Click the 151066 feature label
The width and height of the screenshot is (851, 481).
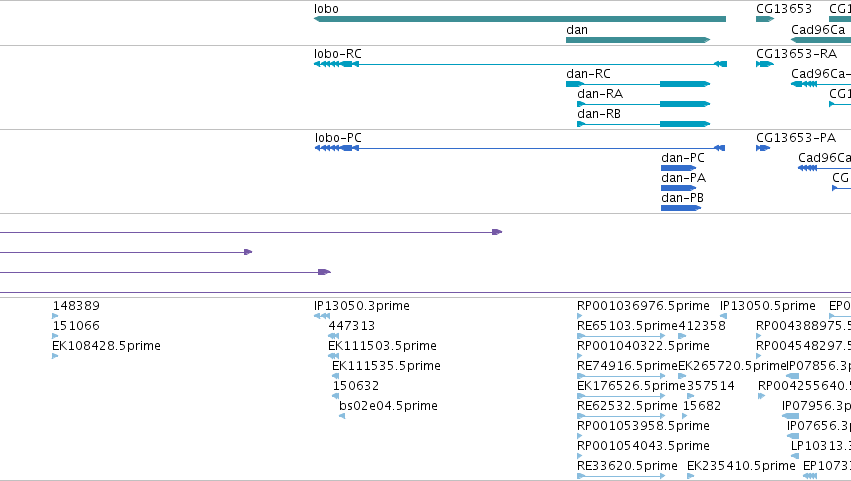(76, 326)
